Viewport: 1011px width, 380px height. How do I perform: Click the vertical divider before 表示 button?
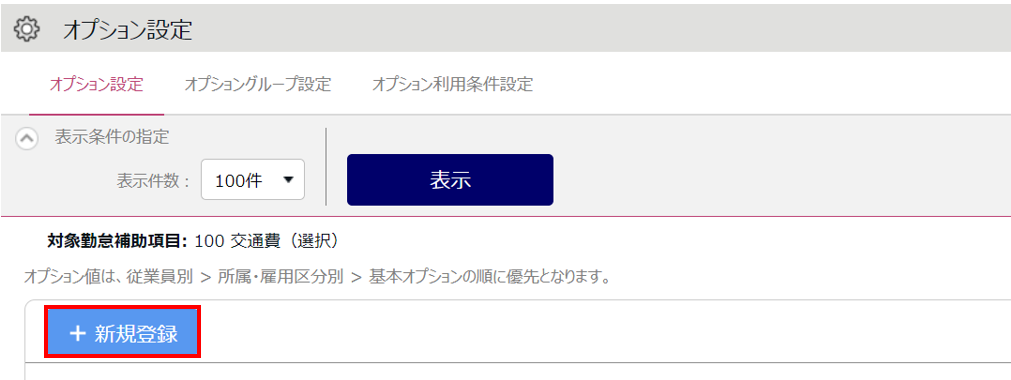[x=326, y=166]
